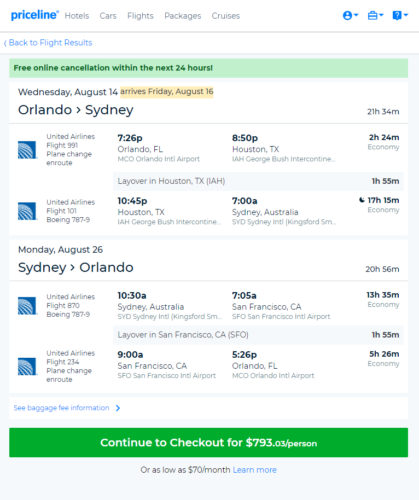Click United Airlines logo for Flight 234
Screen dimensions: 419x500
click(x=27, y=366)
